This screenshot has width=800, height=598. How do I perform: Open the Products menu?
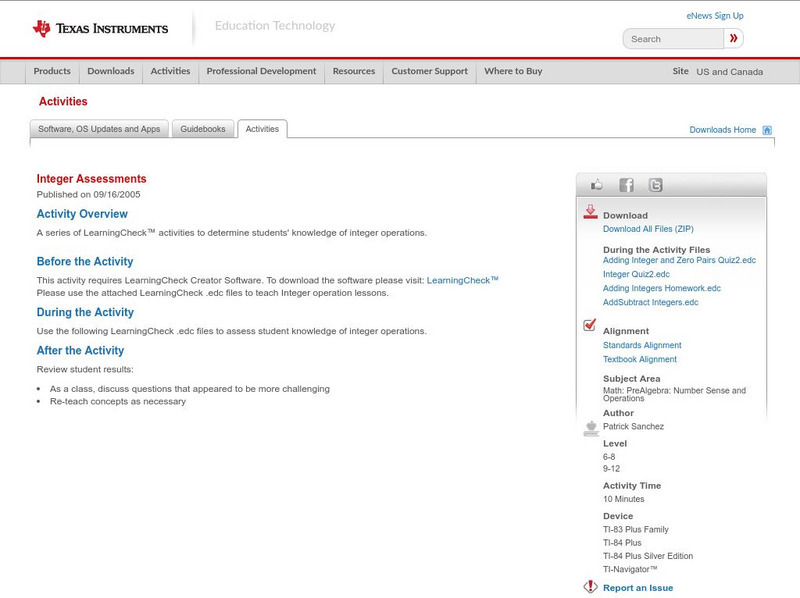52,71
